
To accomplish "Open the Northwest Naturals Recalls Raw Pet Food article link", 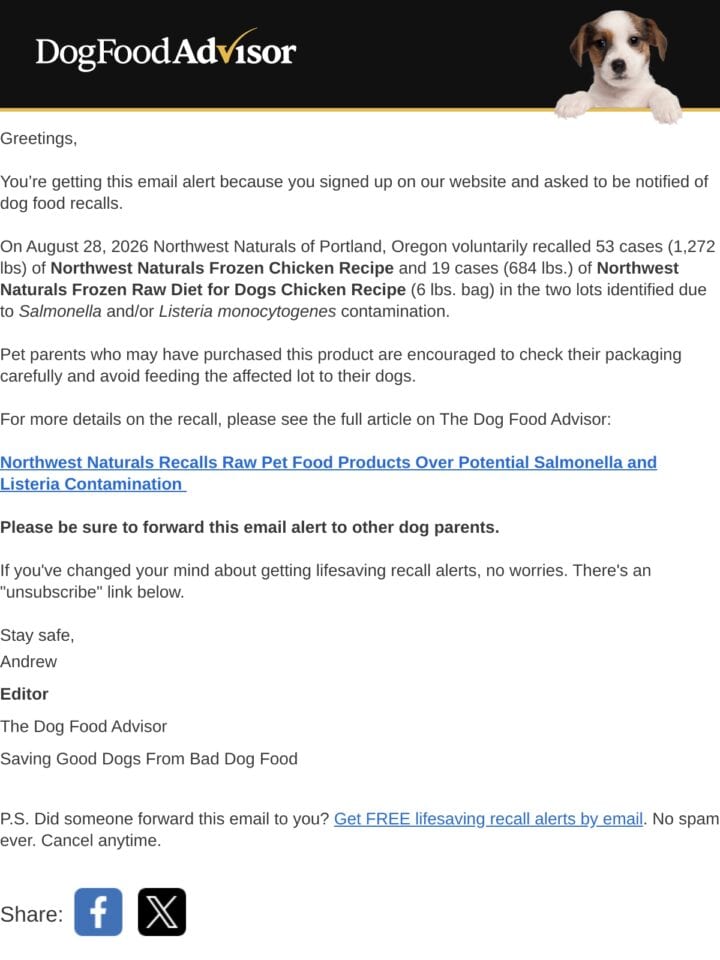I will [328, 473].
